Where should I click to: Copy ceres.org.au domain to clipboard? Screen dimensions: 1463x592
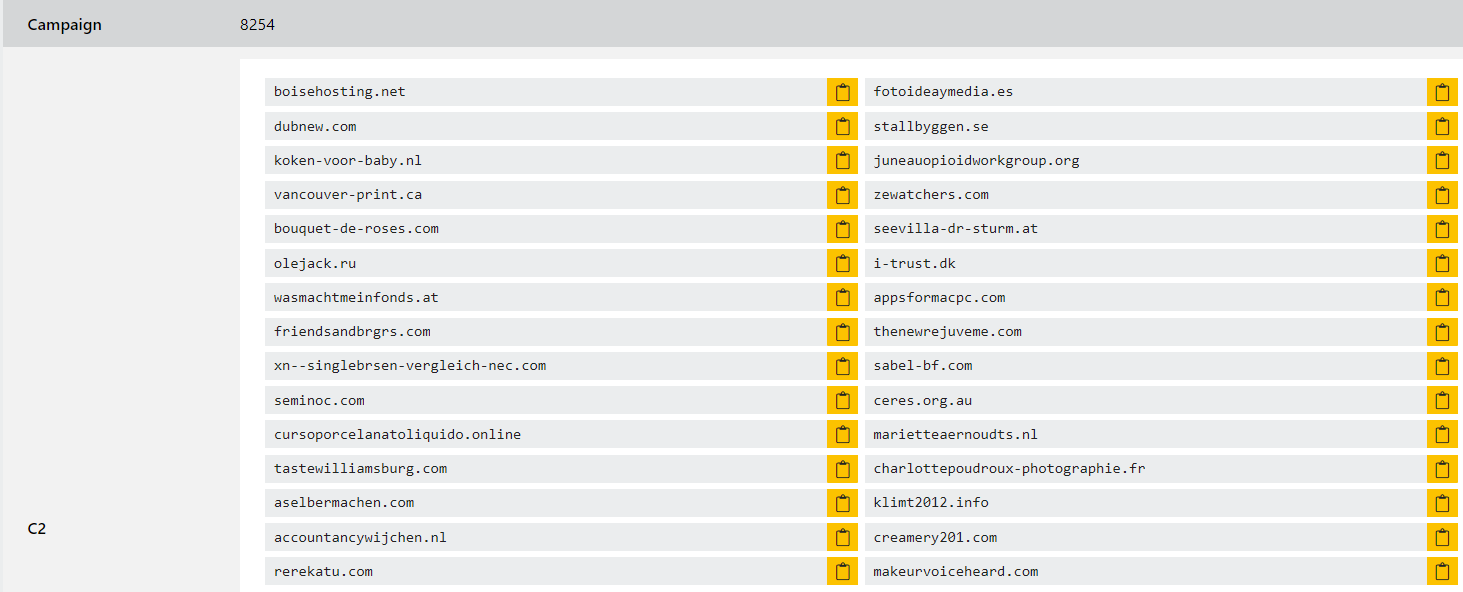1441,401
